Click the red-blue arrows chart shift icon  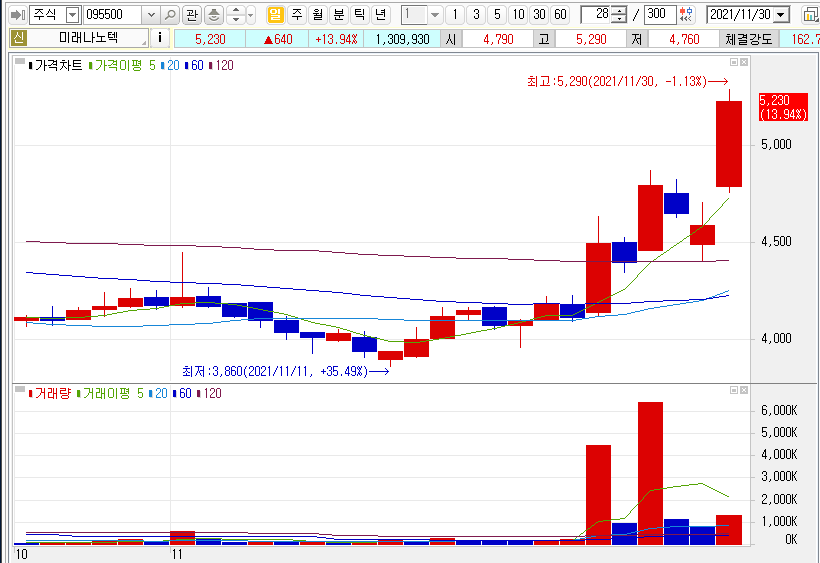[x=687, y=15]
